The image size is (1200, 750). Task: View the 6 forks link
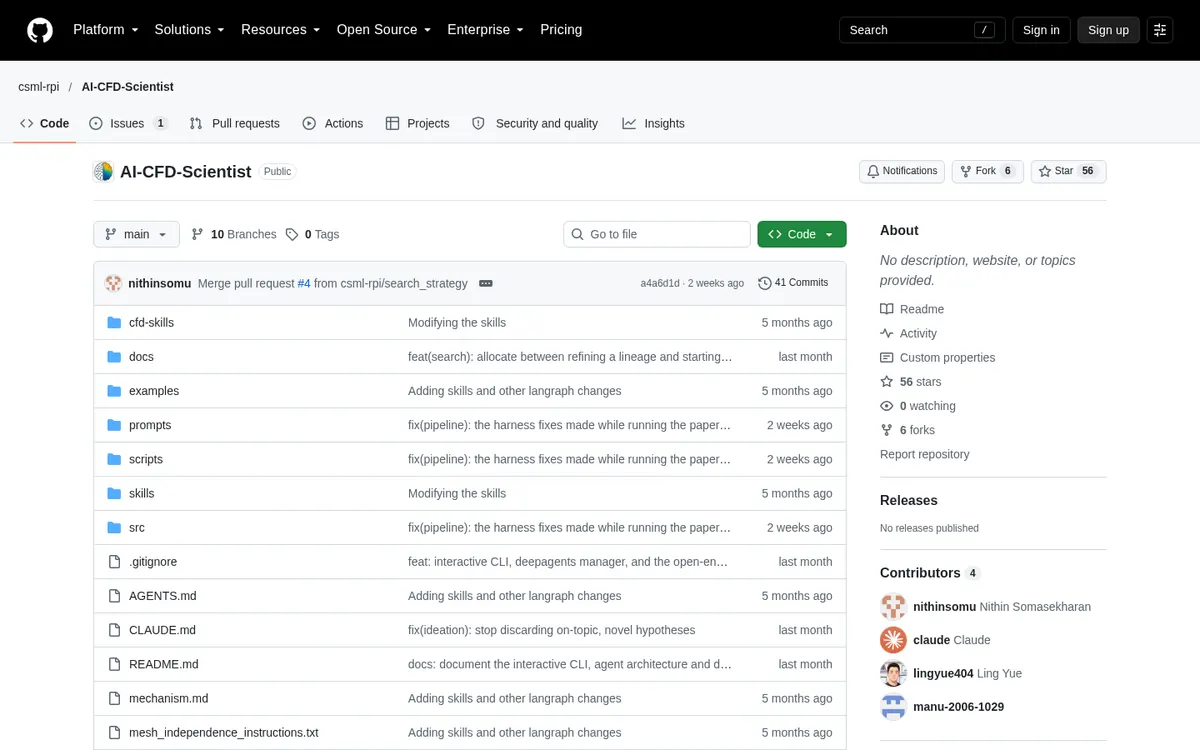pyautogui.click(x=907, y=430)
